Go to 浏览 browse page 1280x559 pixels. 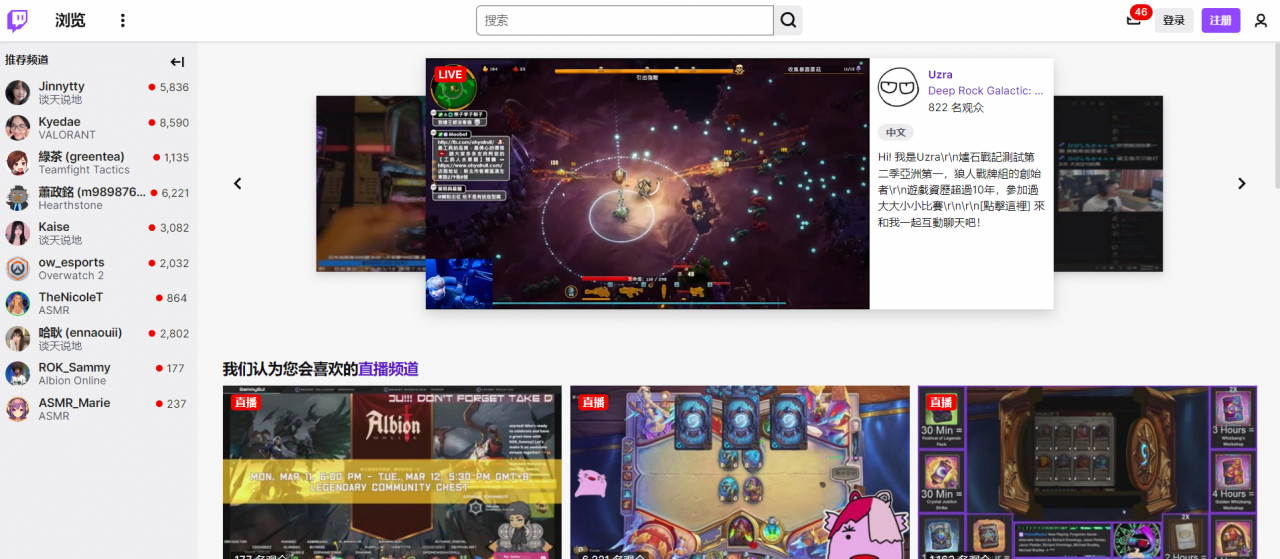(70, 20)
